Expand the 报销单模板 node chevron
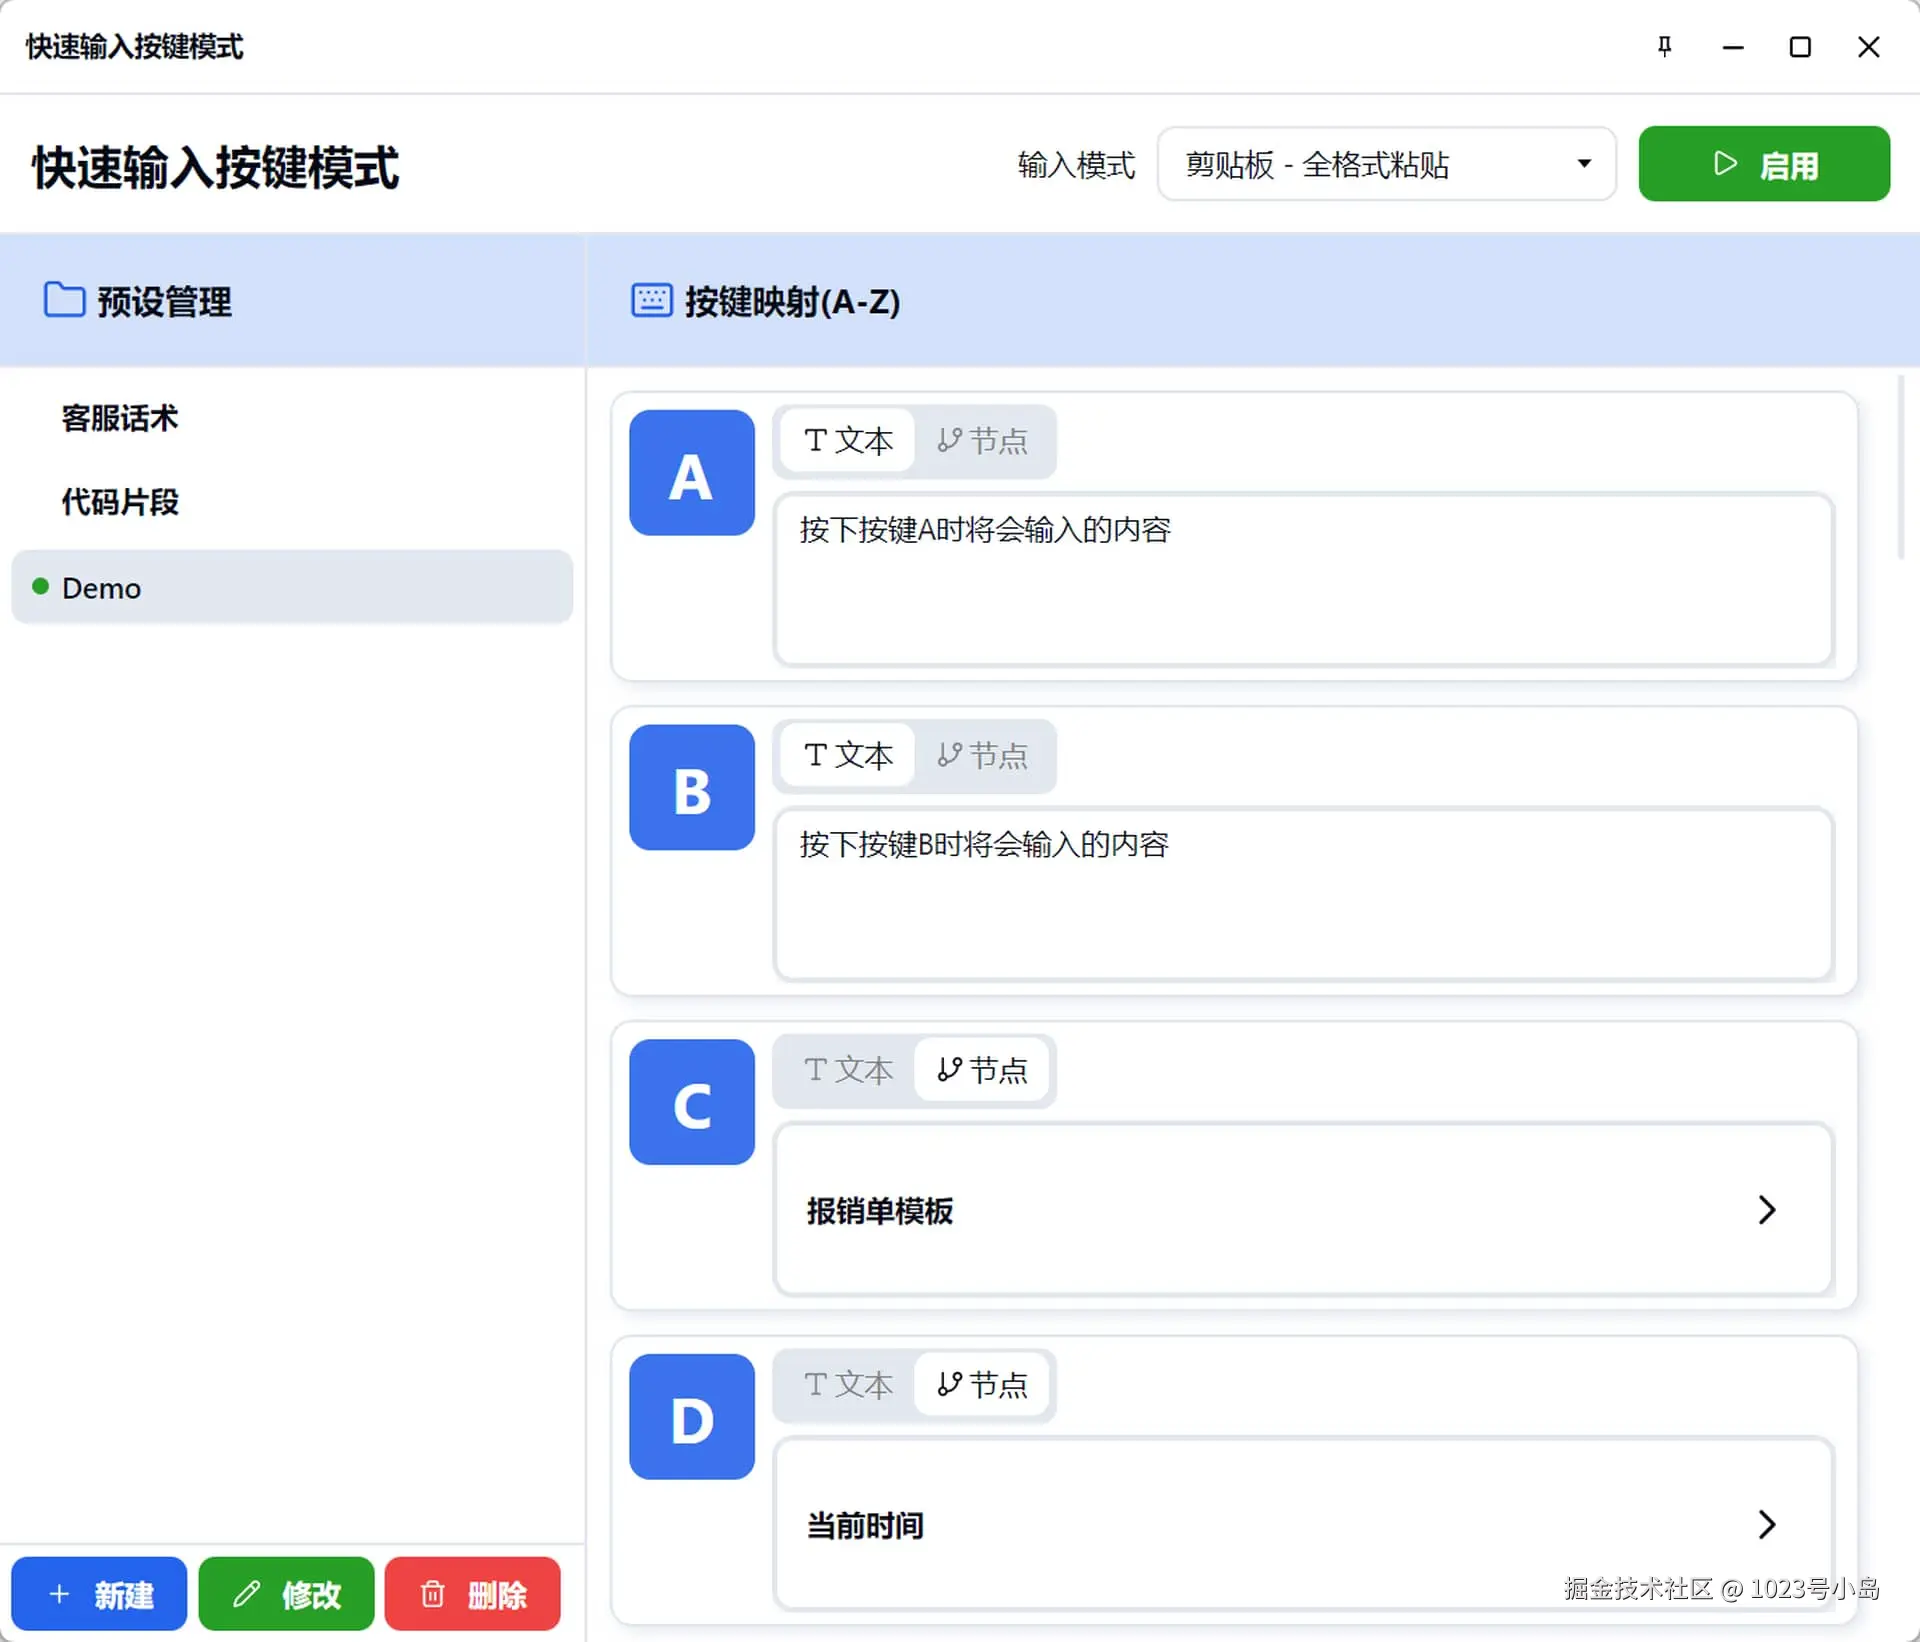 coord(1766,1210)
